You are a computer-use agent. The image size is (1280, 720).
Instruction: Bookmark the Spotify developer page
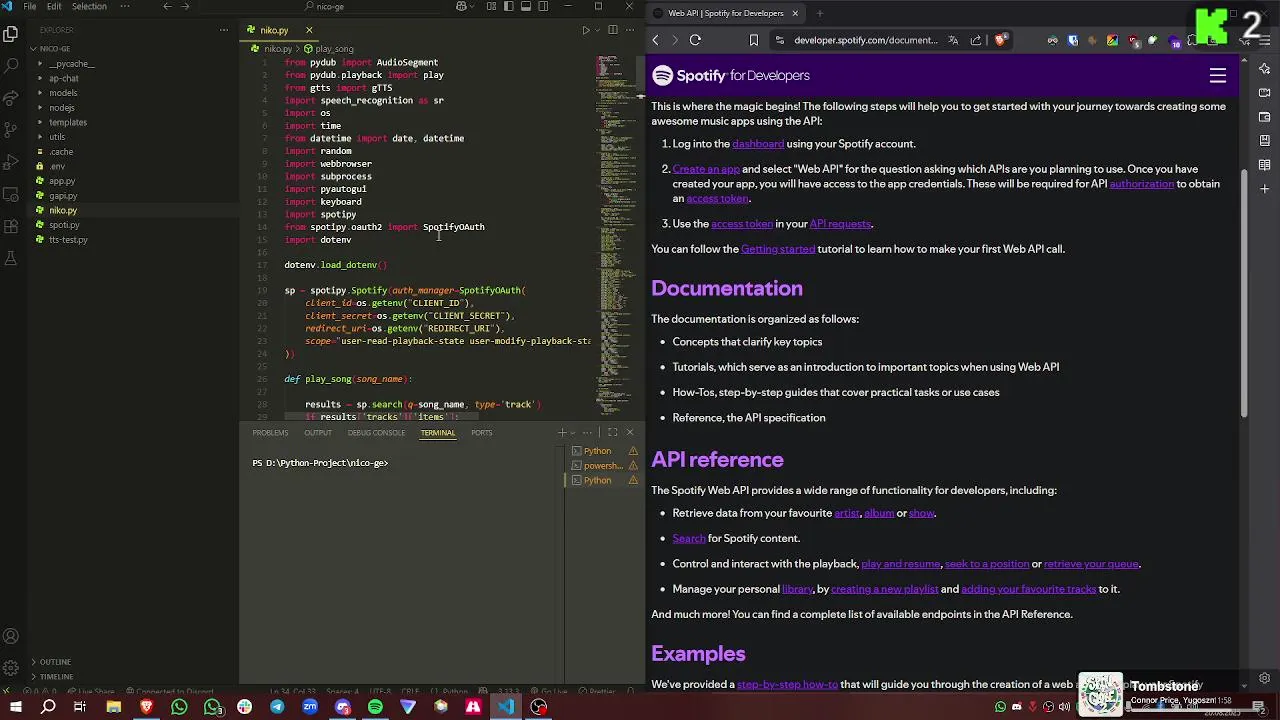[753, 40]
